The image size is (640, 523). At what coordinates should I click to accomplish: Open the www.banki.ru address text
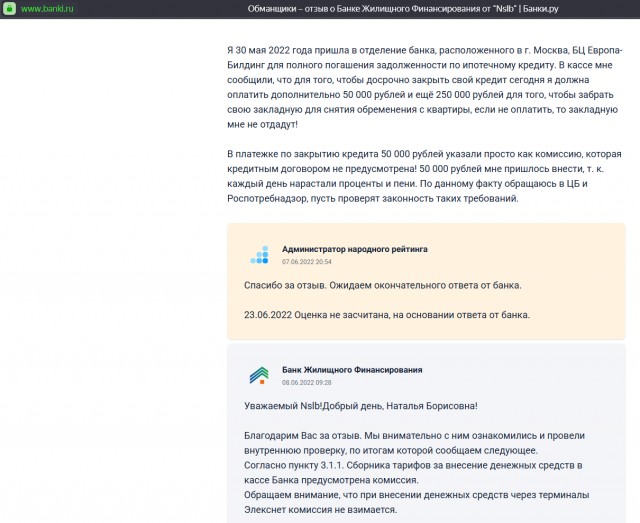coord(47,9)
